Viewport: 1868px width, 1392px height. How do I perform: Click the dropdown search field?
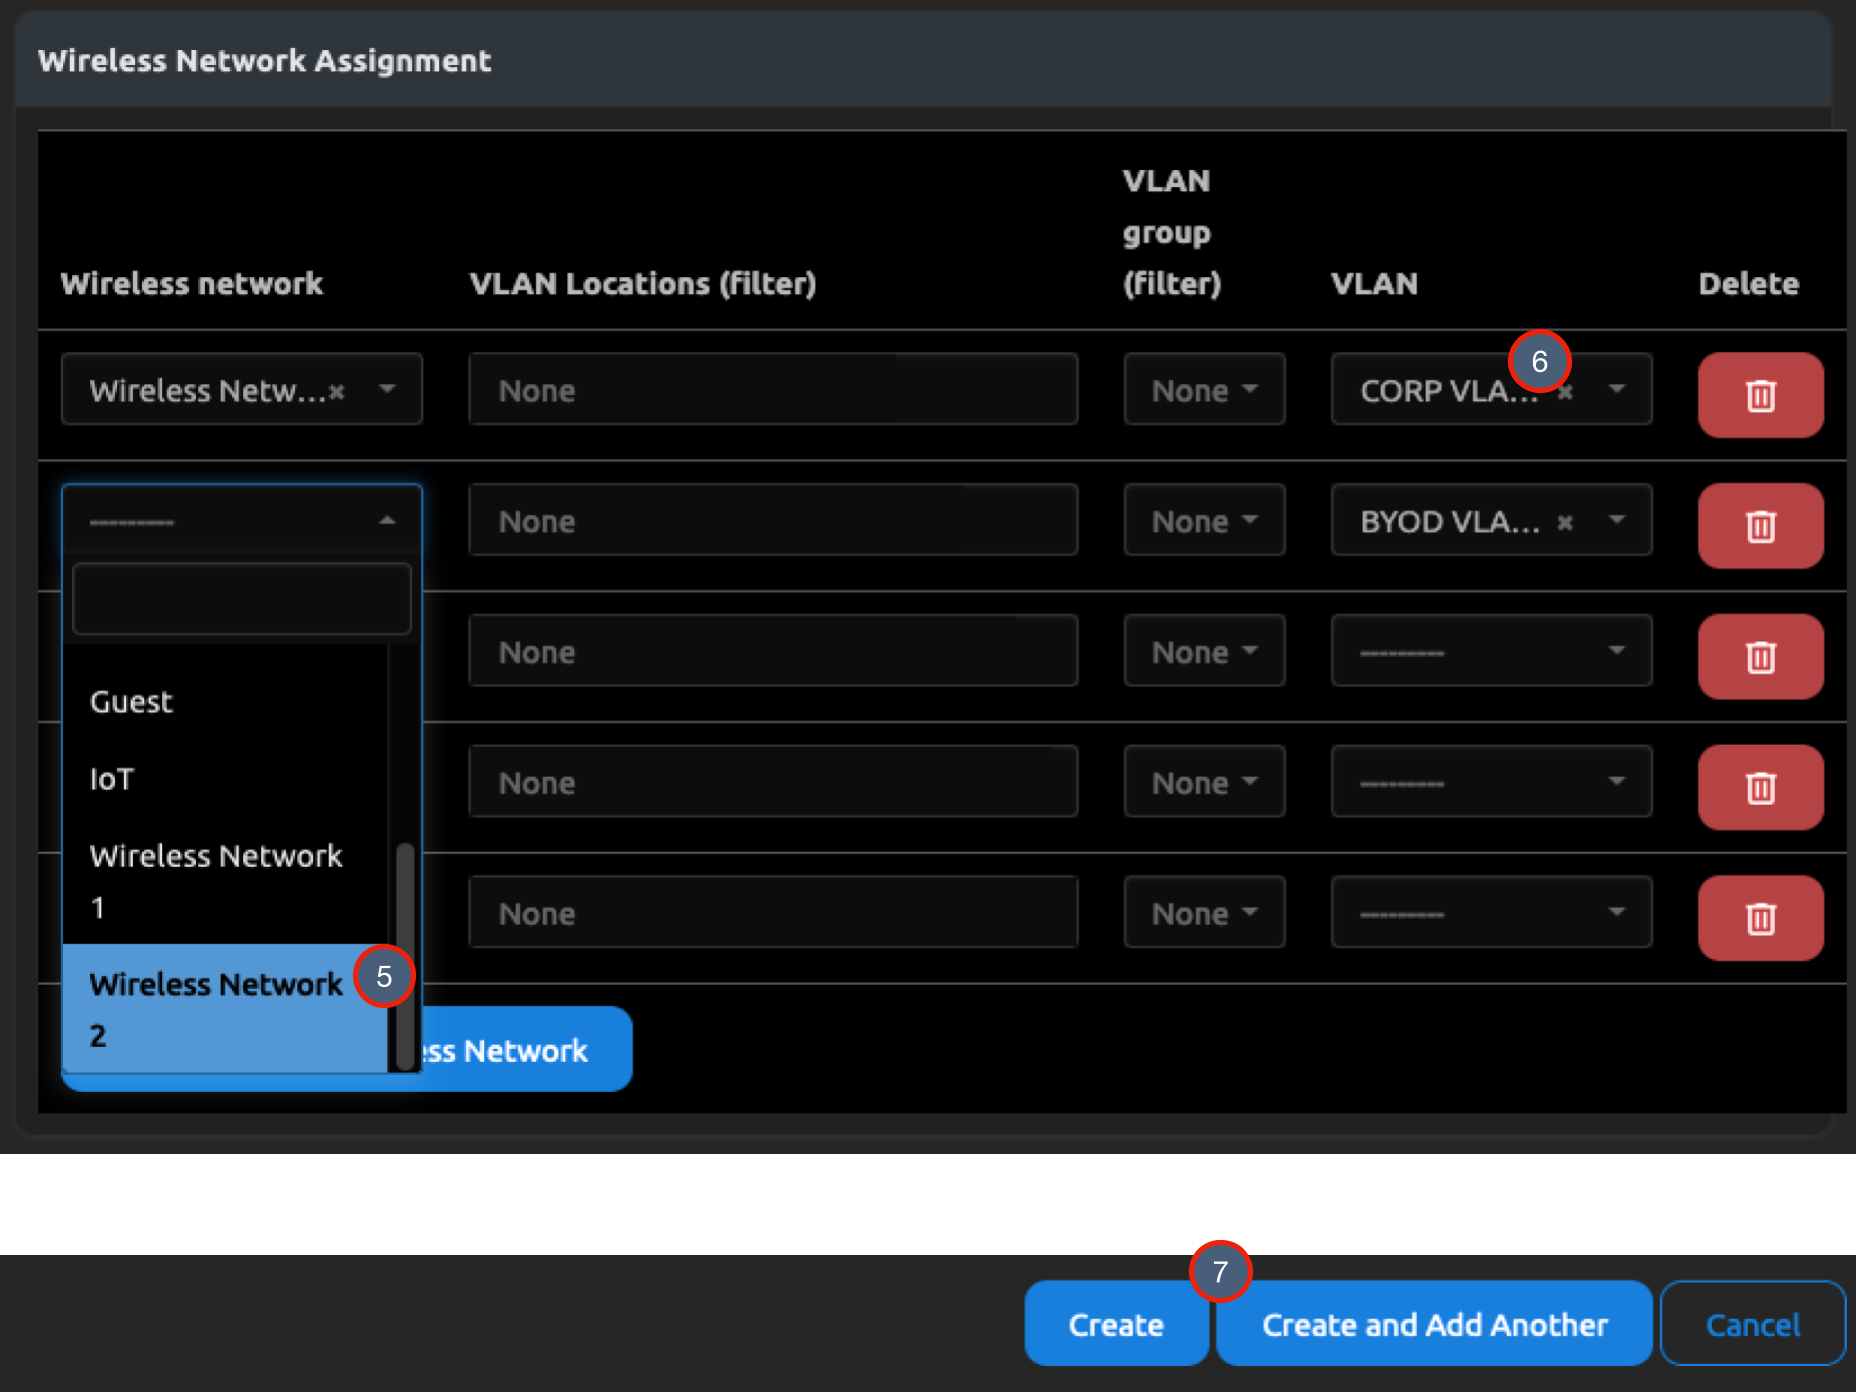click(x=241, y=598)
